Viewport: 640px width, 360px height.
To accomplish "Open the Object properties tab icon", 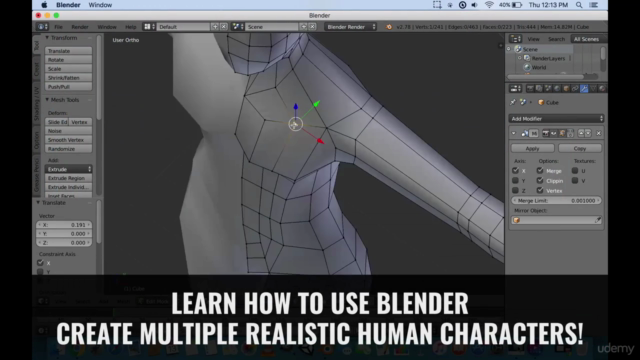I will (566, 89).
